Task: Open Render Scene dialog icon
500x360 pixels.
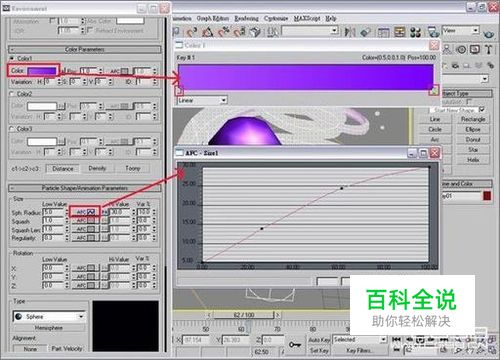Action: tap(433, 32)
